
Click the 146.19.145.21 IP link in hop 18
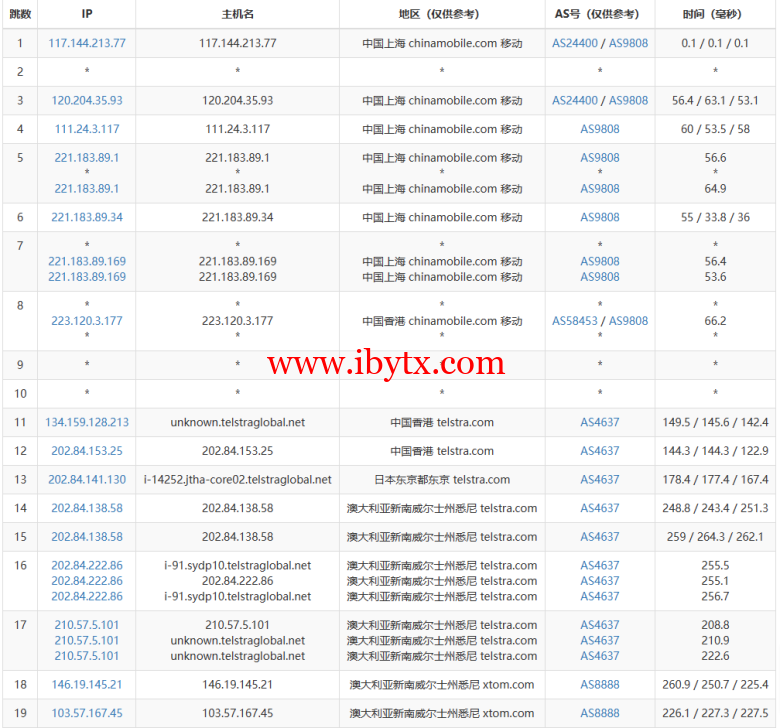[87, 685]
